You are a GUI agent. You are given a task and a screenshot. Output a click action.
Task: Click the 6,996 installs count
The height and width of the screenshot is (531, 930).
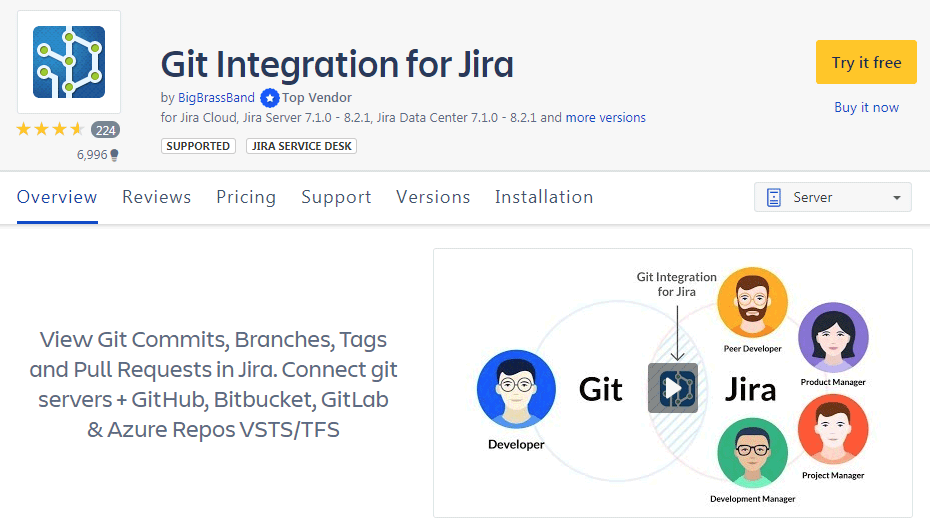click(92, 155)
